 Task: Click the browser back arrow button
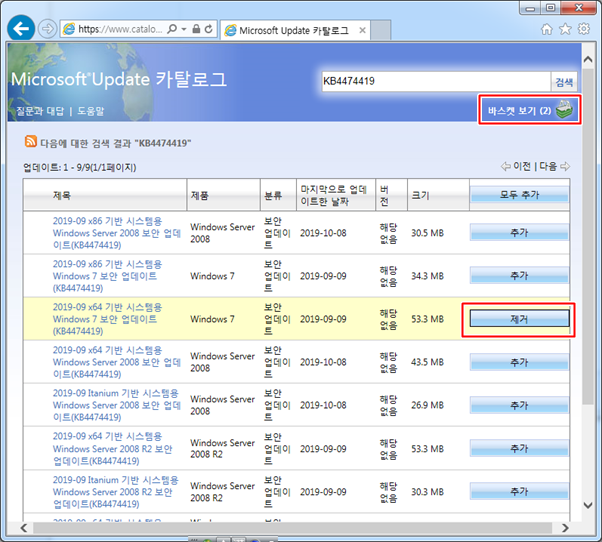click(x=21, y=28)
